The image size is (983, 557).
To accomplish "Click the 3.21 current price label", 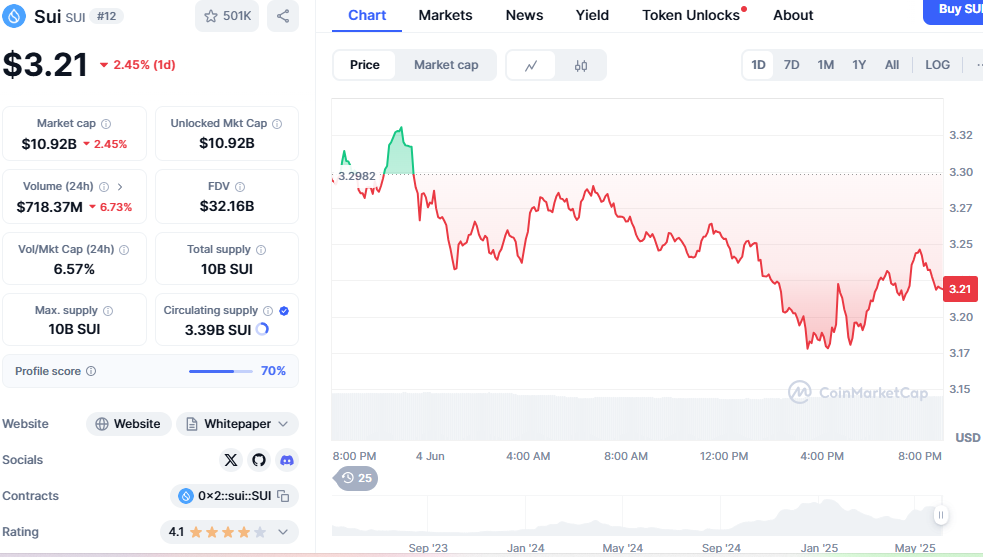I will pyautogui.click(x=960, y=289).
